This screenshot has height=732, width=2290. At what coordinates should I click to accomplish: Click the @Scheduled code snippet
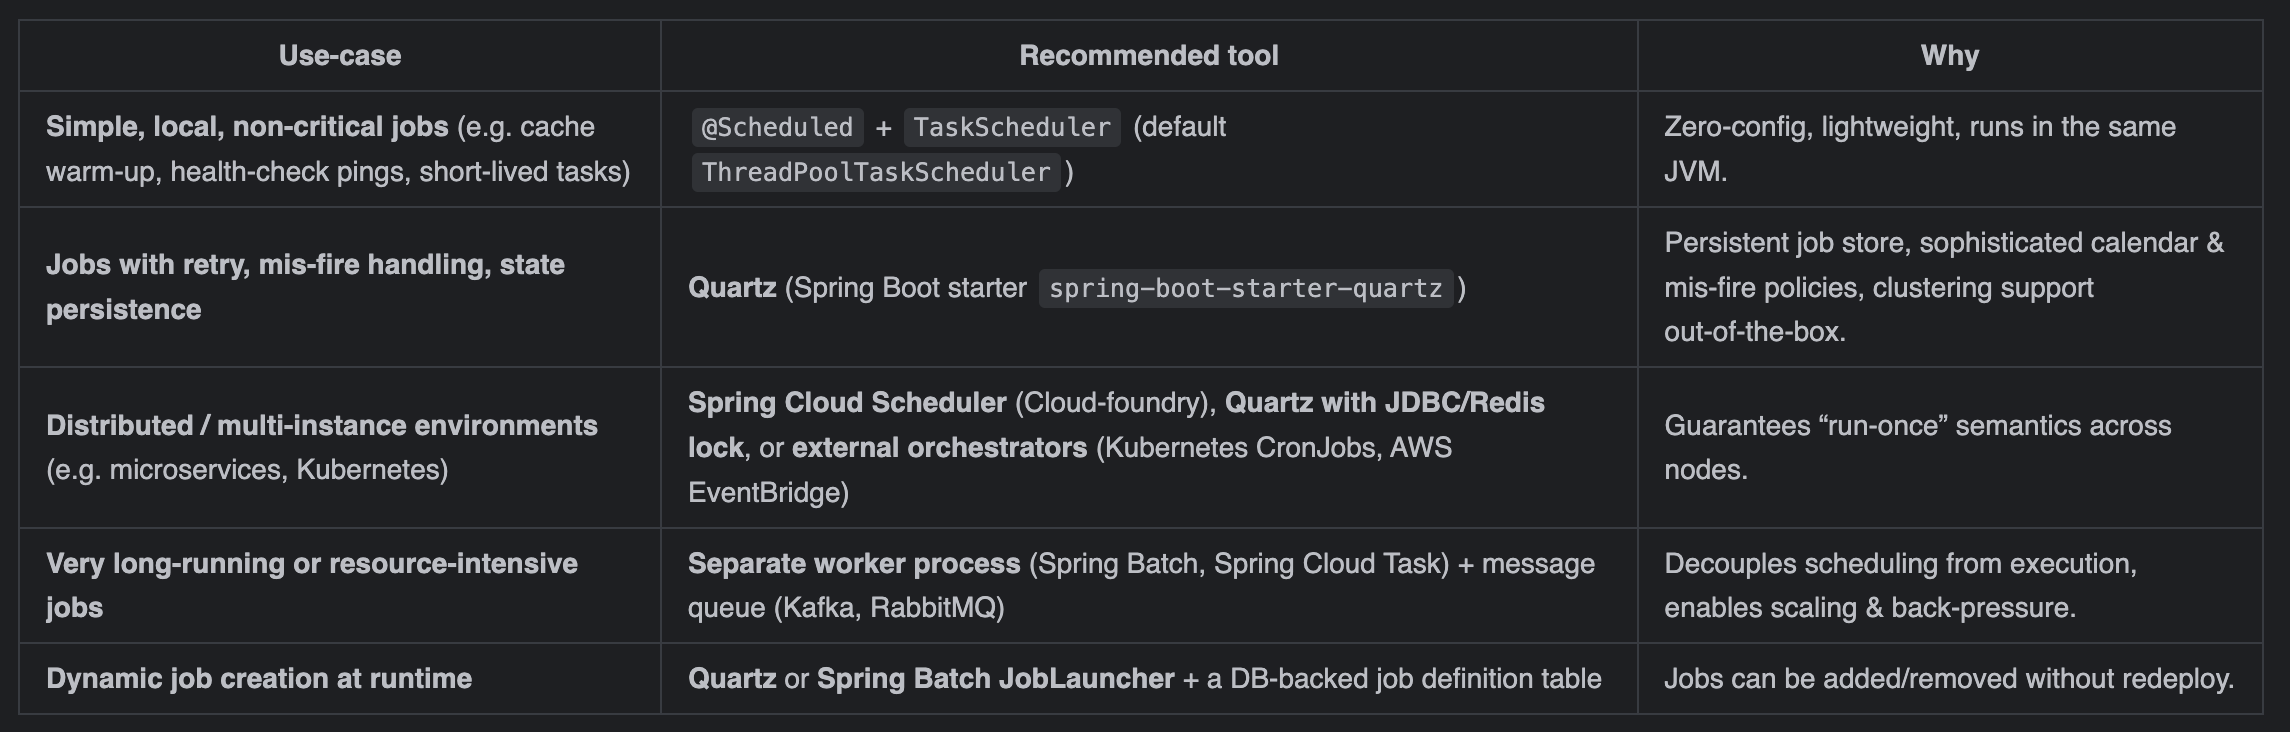click(x=777, y=127)
